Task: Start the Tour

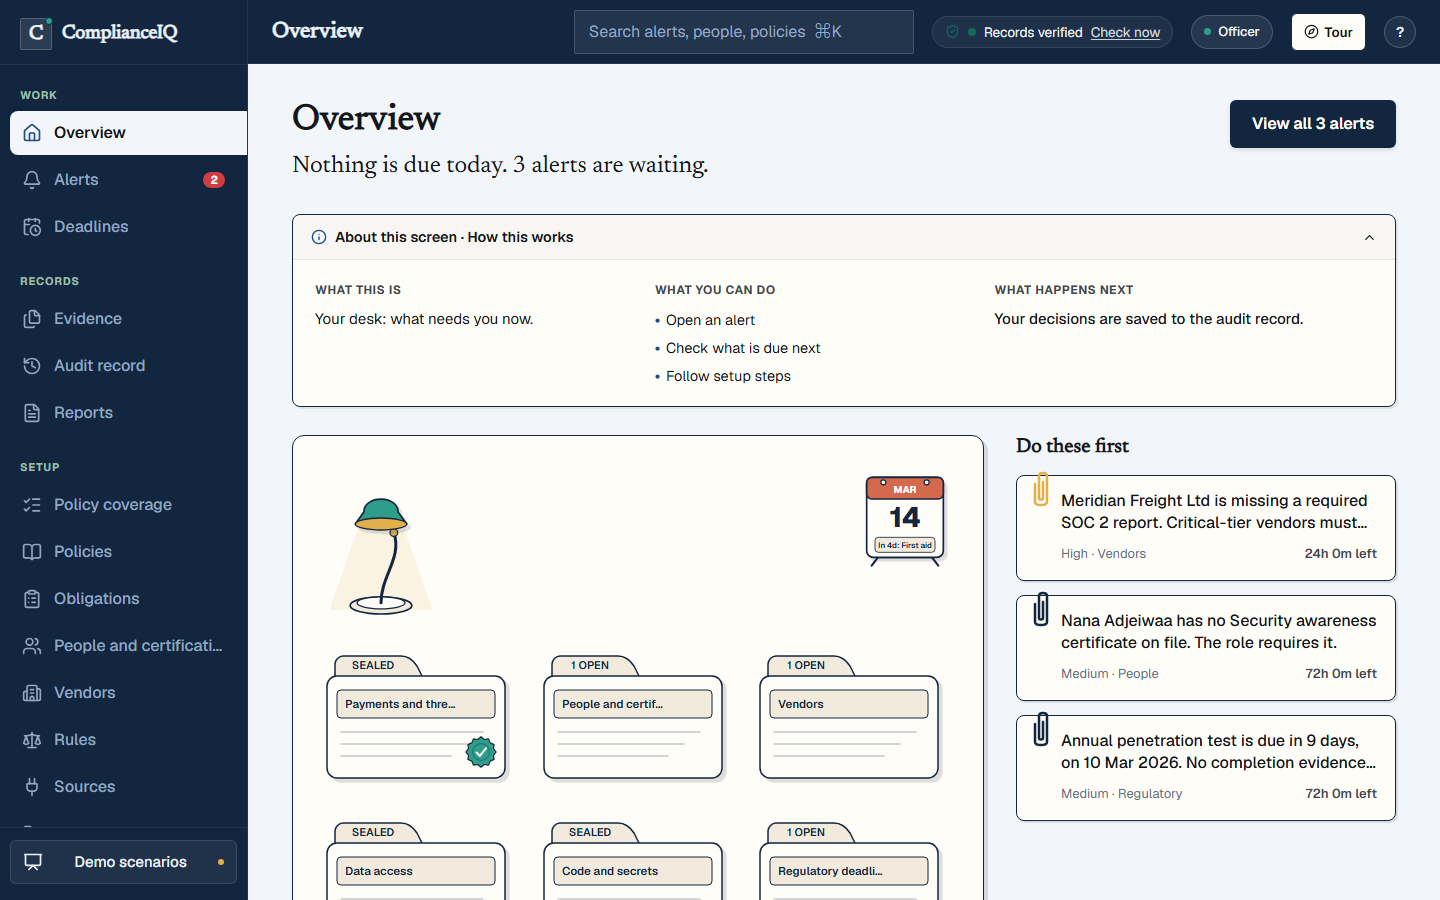Action: (1328, 32)
